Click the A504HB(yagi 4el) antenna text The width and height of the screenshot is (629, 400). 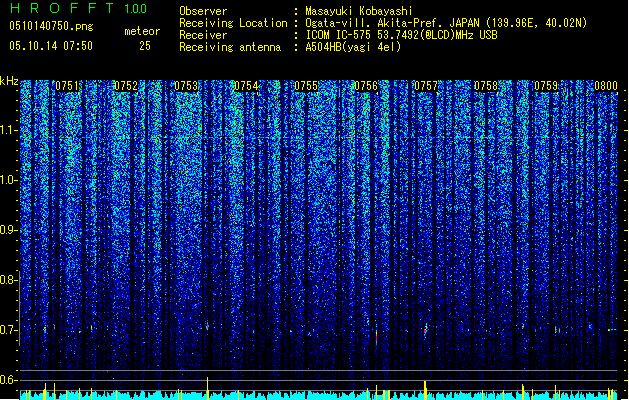pyautogui.click(x=353, y=47)
